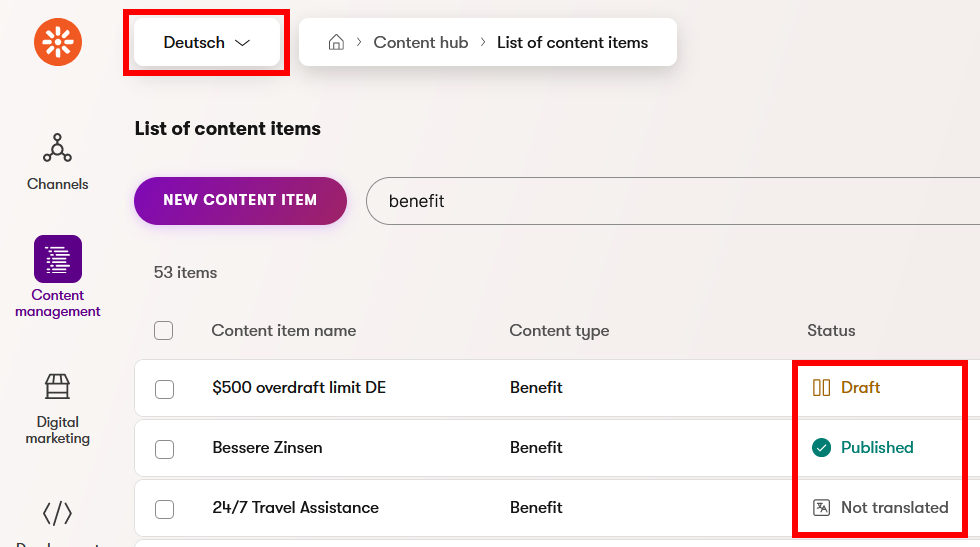Click the Kentico logo icon
This screenshot has height=547, width=980.
58,42
